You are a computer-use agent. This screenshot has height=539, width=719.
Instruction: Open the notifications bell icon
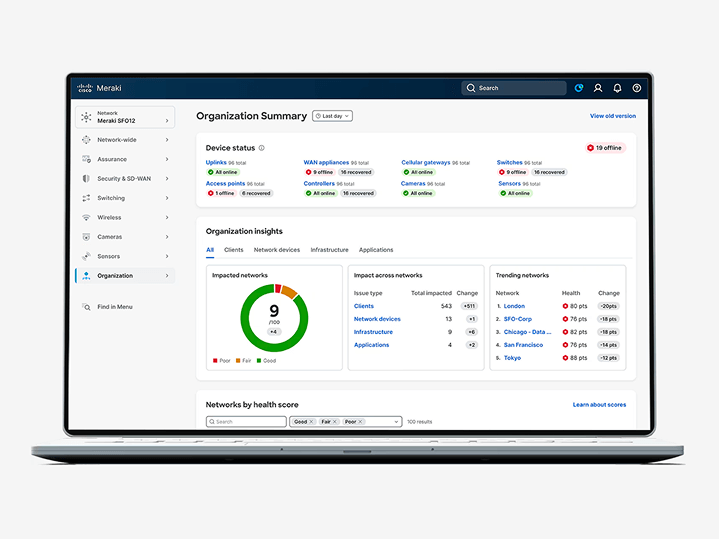617,88
